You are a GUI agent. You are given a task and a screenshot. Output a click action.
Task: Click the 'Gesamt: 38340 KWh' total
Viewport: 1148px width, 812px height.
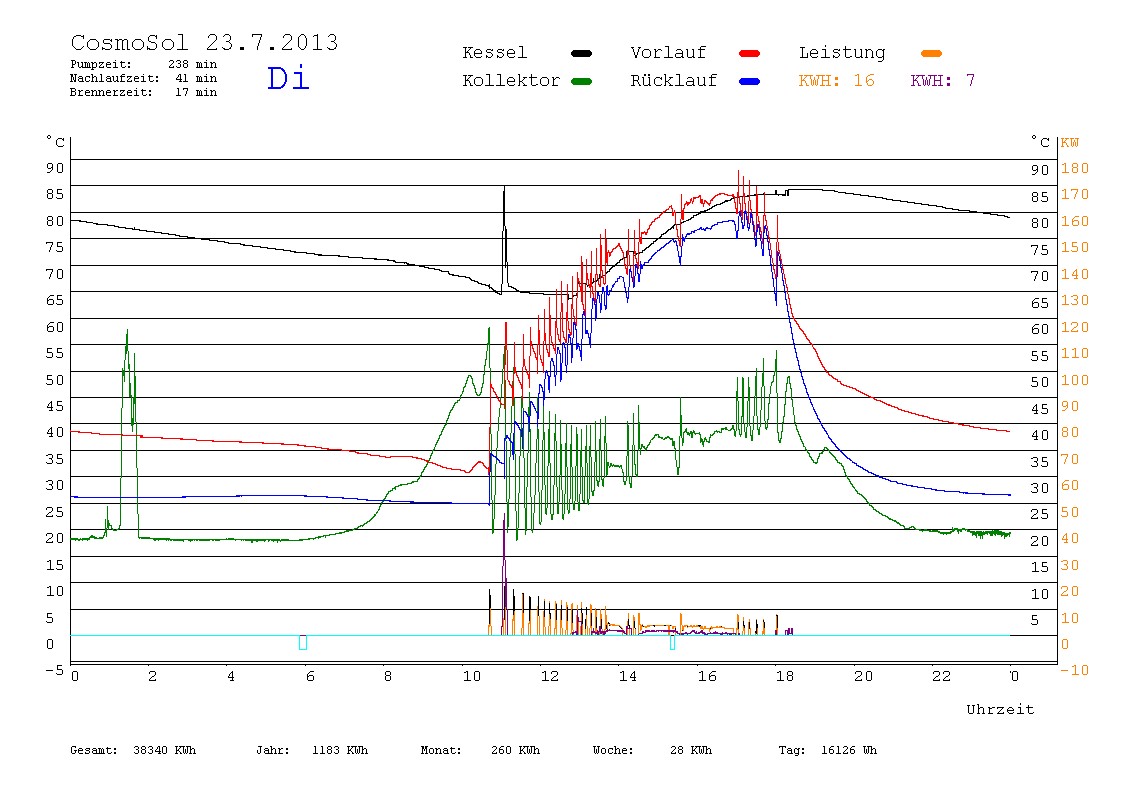[133, 750]
